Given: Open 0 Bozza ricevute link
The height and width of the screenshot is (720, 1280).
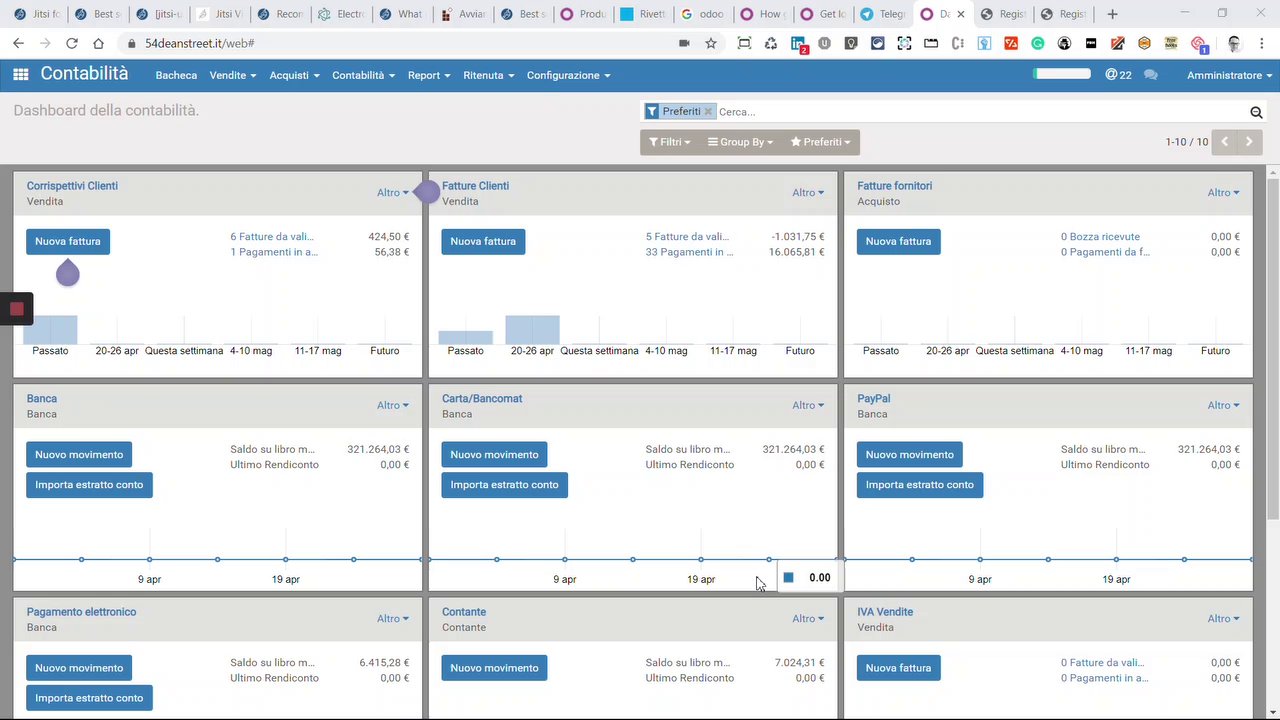Looking at the screenshot, I should click(1100, 237).
